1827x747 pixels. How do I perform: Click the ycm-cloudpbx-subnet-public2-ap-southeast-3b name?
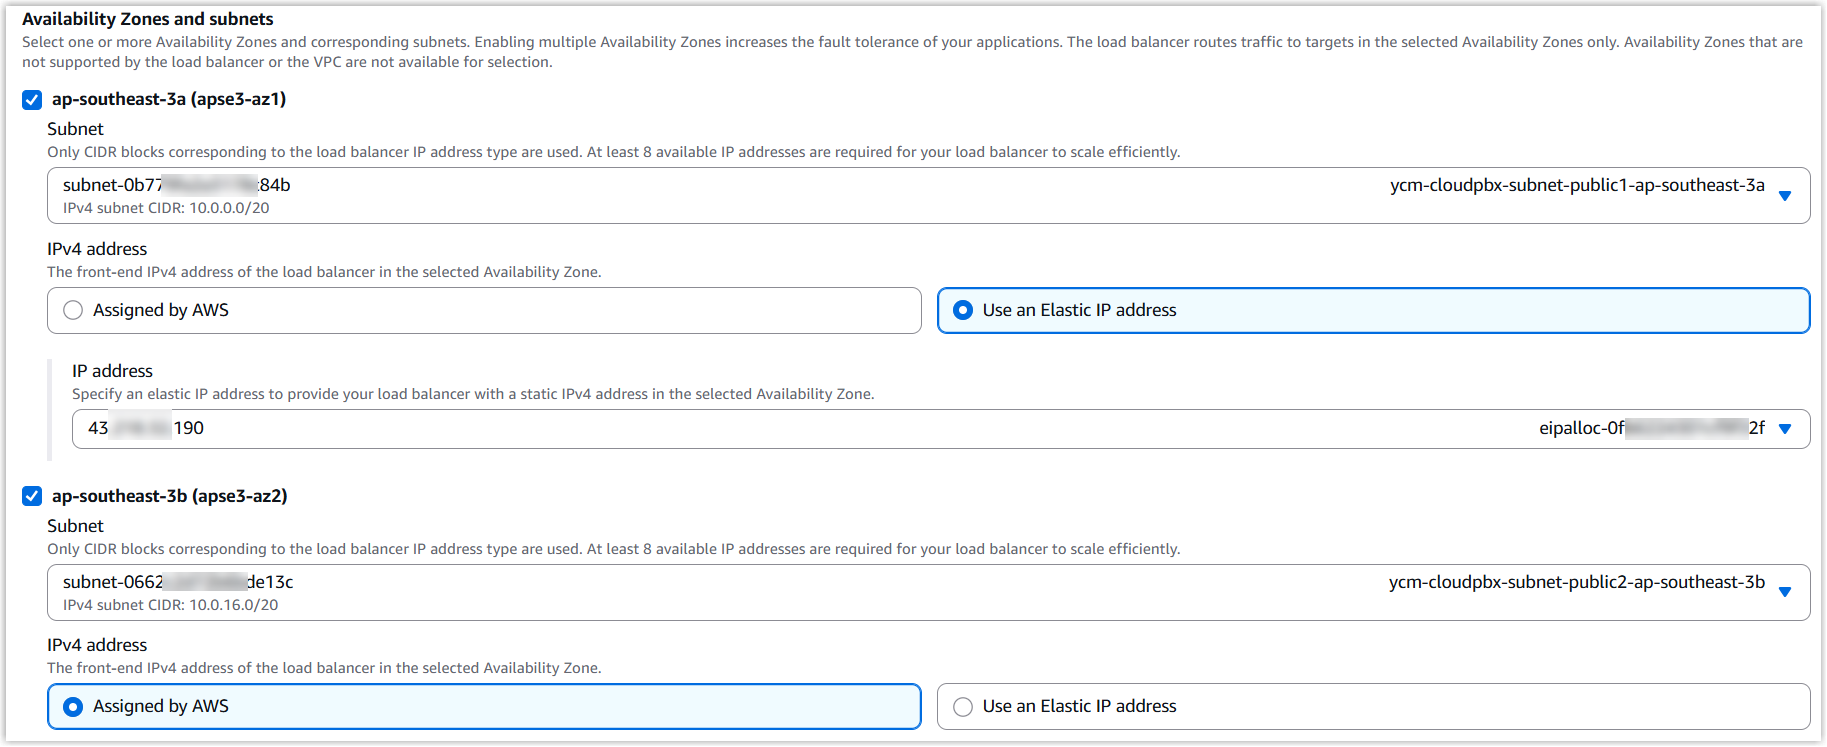(x=1576, y=583)
